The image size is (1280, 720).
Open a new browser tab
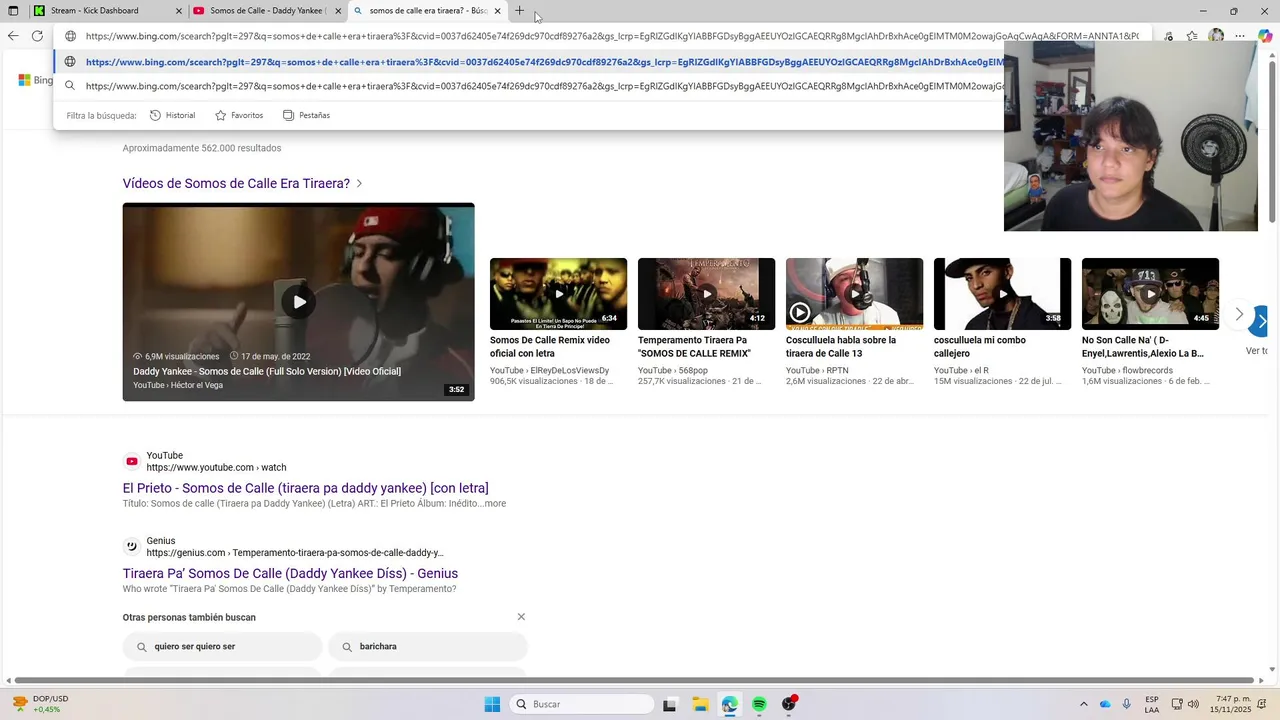click(519, 11)
